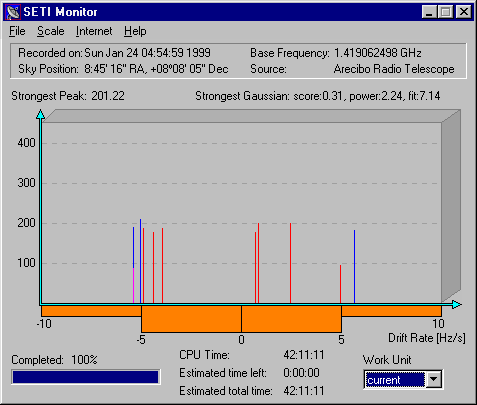Click the Estimated time left value 0:00:00
The height and width of the screenshot is (405, 477).
coord(301,373)
